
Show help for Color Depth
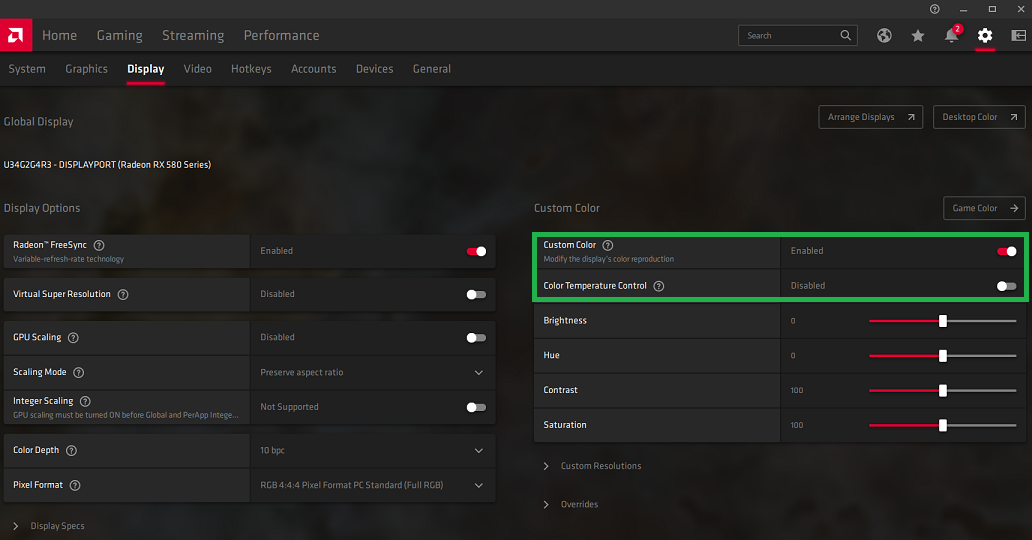(71, 450)
